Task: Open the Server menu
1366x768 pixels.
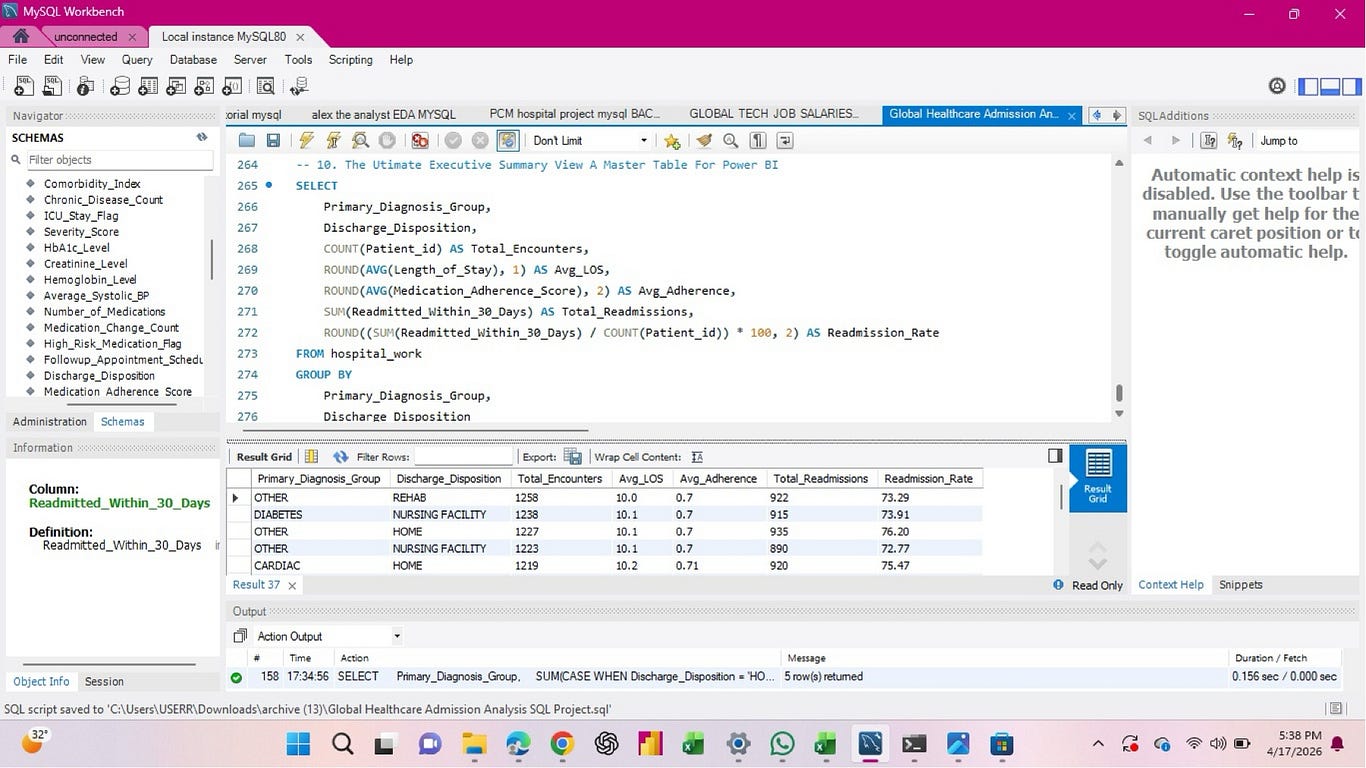Action: [x=250, y=60]
